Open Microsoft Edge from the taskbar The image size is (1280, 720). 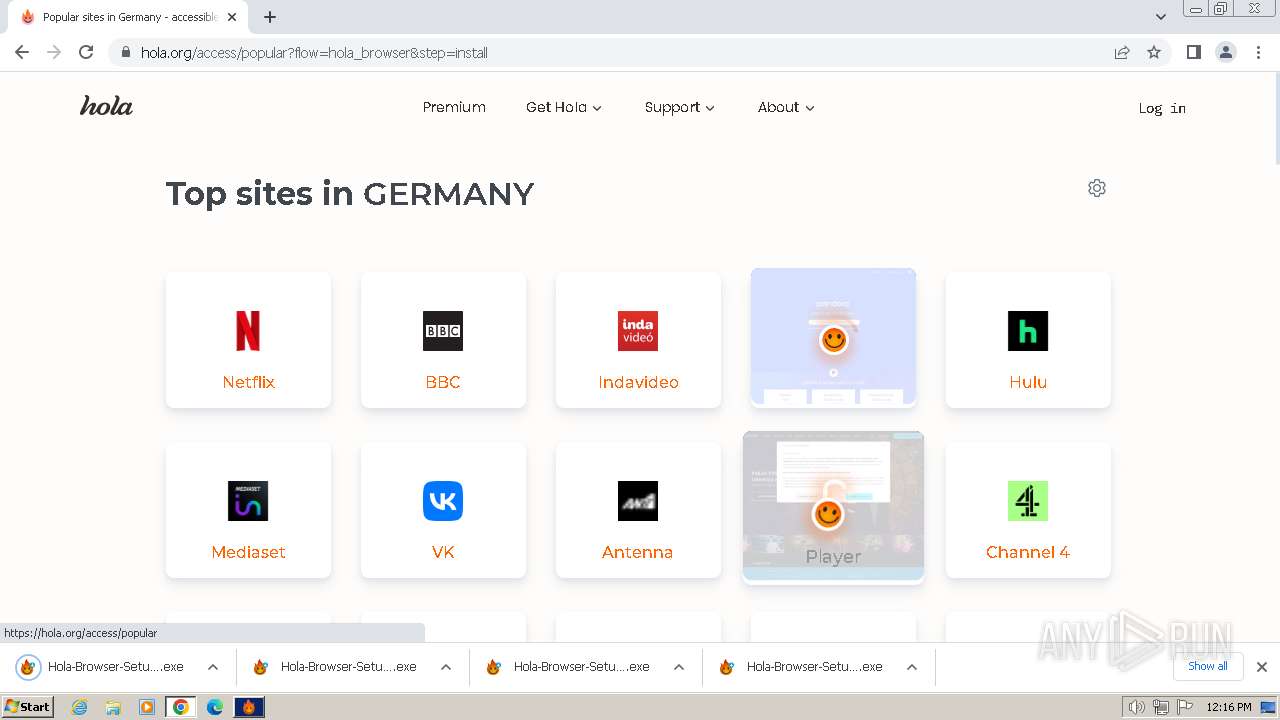click(214, 707)
